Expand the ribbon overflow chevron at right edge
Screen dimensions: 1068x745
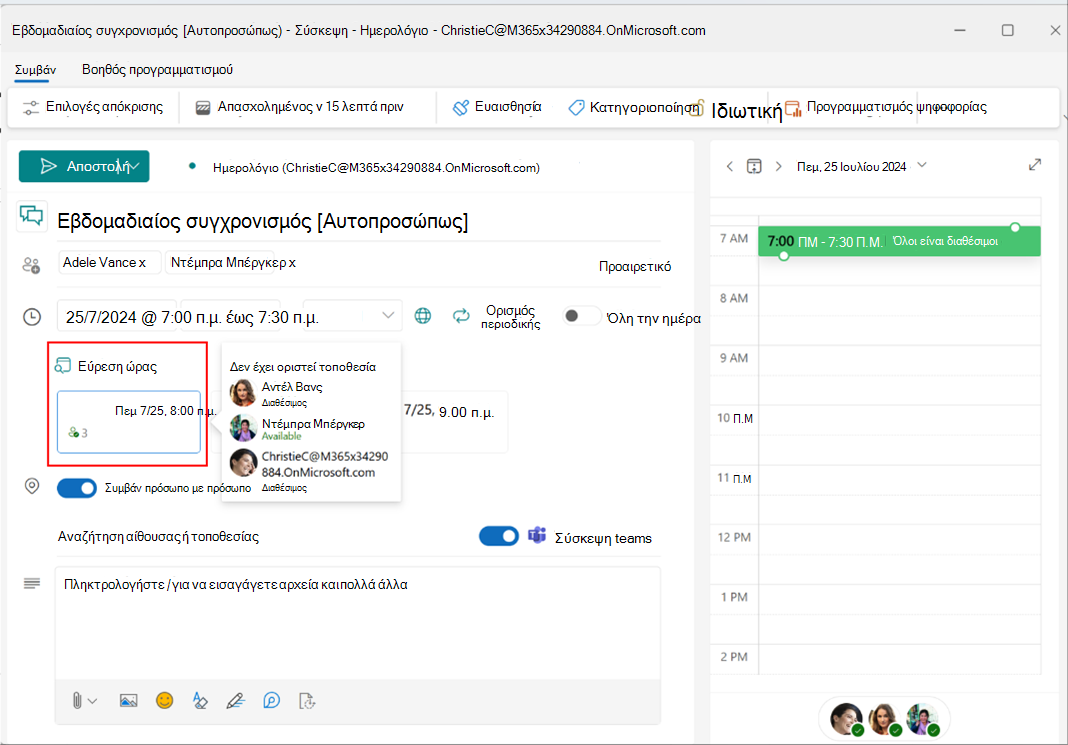tap(1065, 116)
